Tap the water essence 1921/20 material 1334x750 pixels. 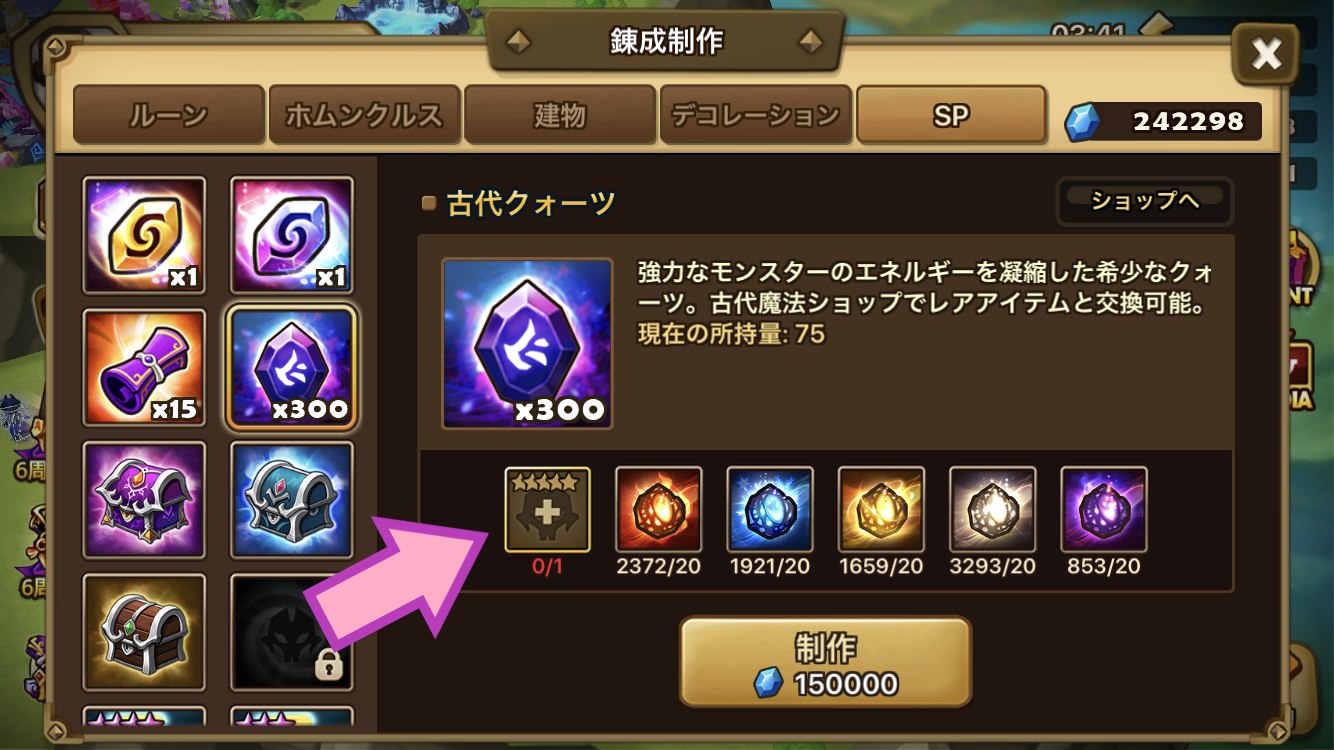[769, 510]
